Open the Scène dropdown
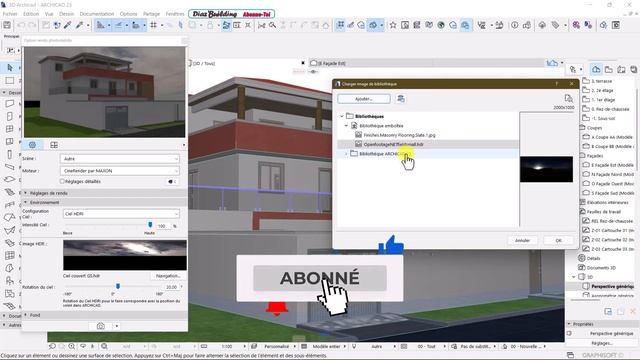 click(x=120, y=158)
